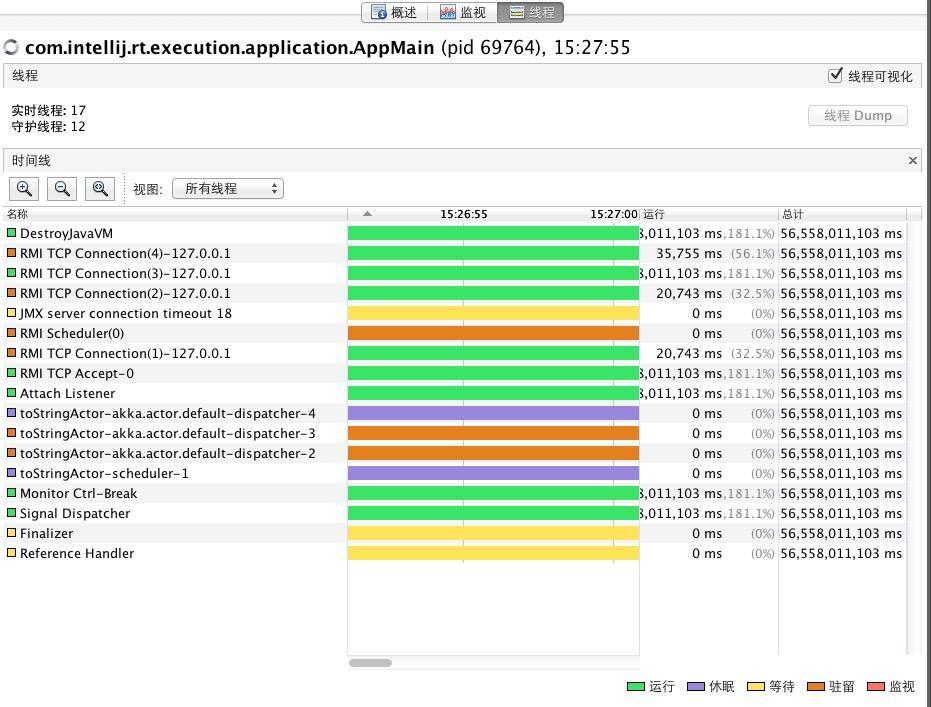Click the refresh spinner beside AppMain process name
Screen dimensions: 931x707
click(13, 46)
